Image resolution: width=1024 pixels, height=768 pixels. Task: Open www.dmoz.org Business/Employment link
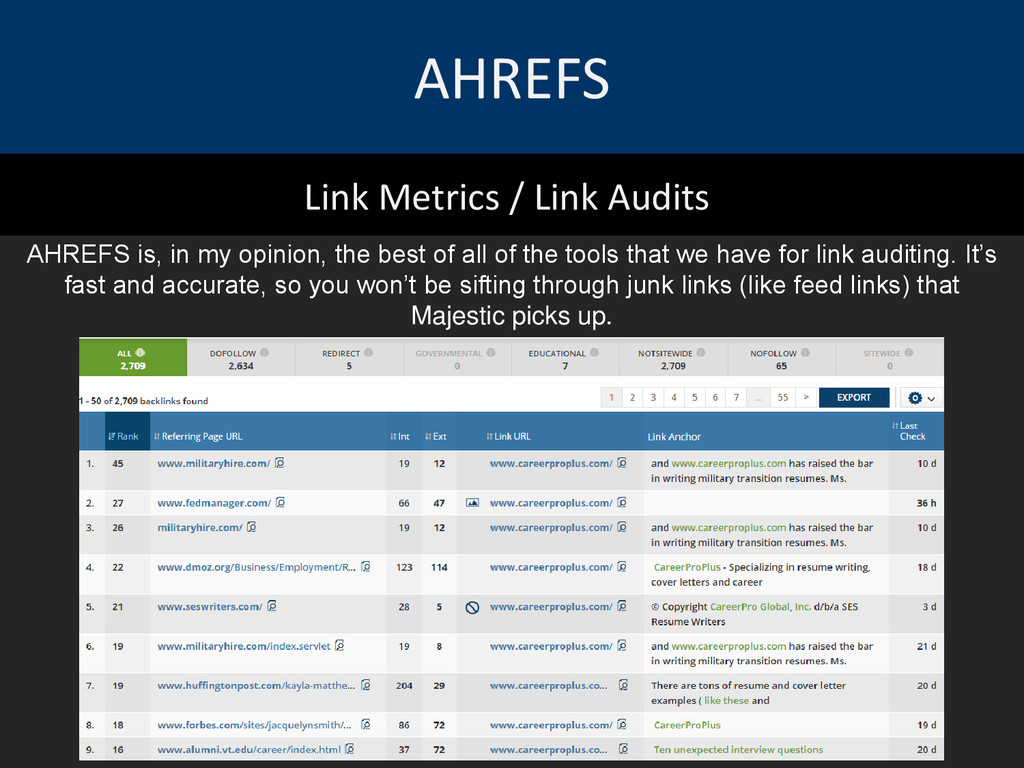[x=257, y=568]
